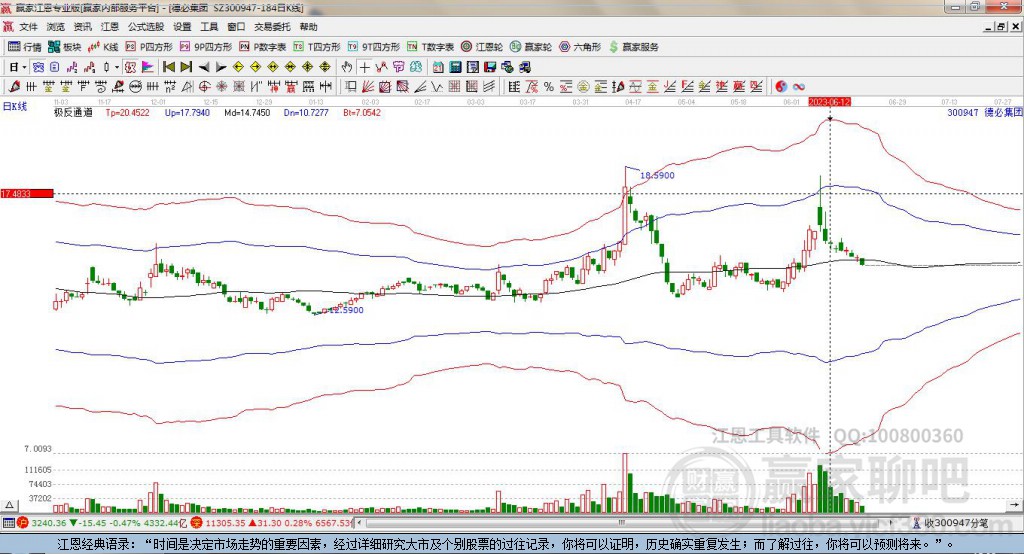This screenshot has width=1024, height=554.
Task: Open 9T四方形 tool
Action: 374,47
